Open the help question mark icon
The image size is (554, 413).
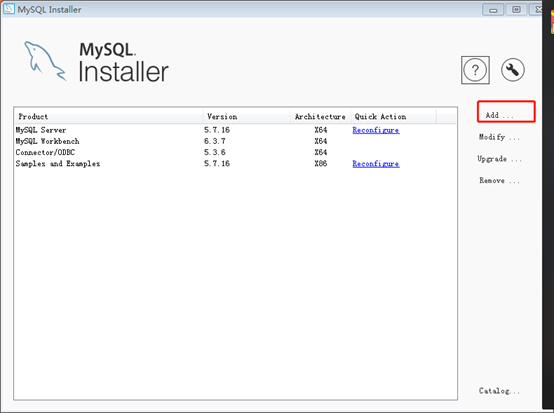[x=475, y=70]
